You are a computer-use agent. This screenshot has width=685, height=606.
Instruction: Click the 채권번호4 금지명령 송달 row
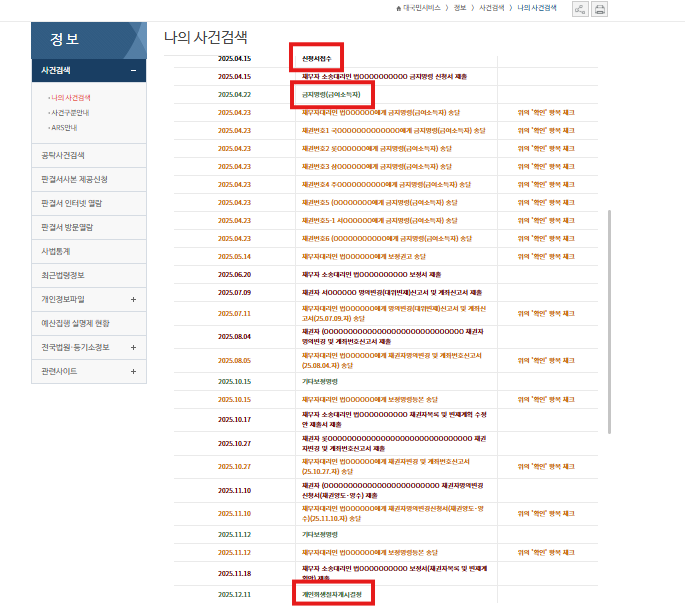pyautogui.click(x=387, y=185)
